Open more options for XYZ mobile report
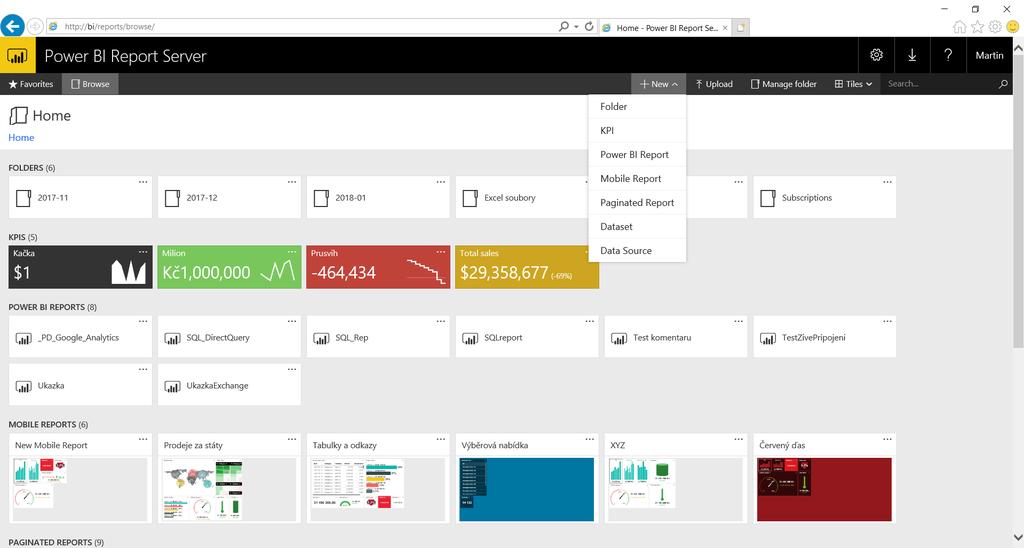Viewport: 1024px width, 548px height. click(739, 440)
